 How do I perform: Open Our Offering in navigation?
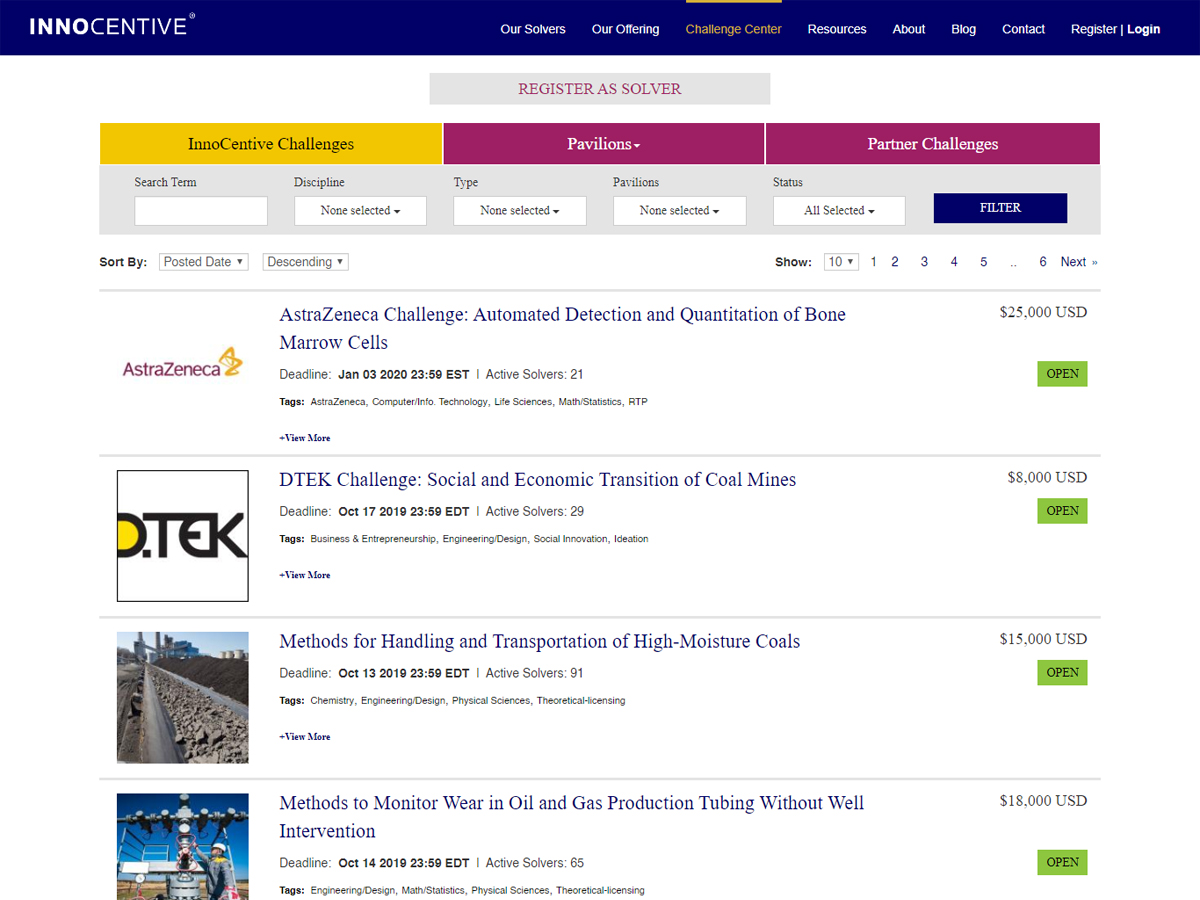pyautogui.click(x=625, y=29)
